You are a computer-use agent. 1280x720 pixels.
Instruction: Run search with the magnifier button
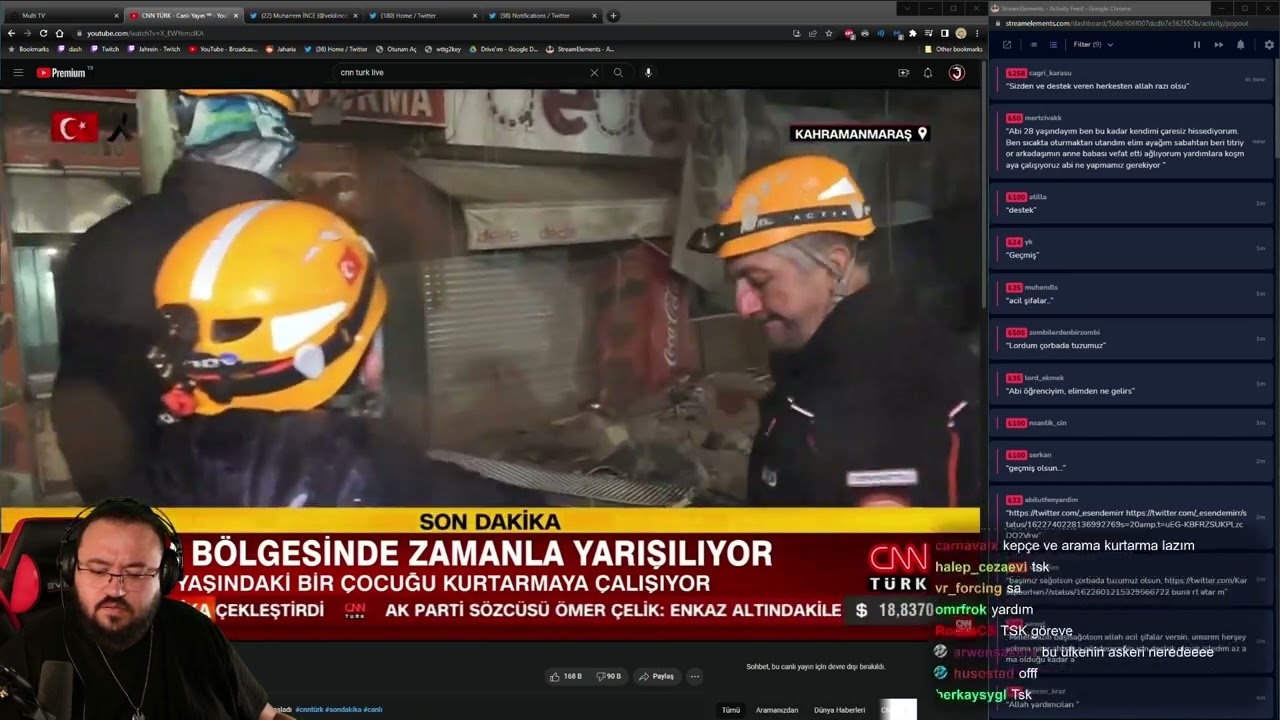pos(618,73)
